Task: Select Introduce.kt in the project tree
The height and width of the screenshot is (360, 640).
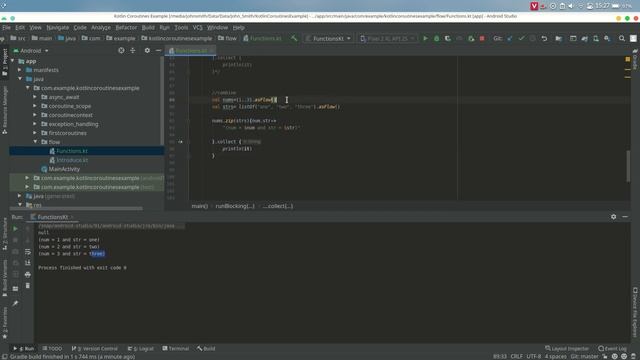Action: [72, 160]
